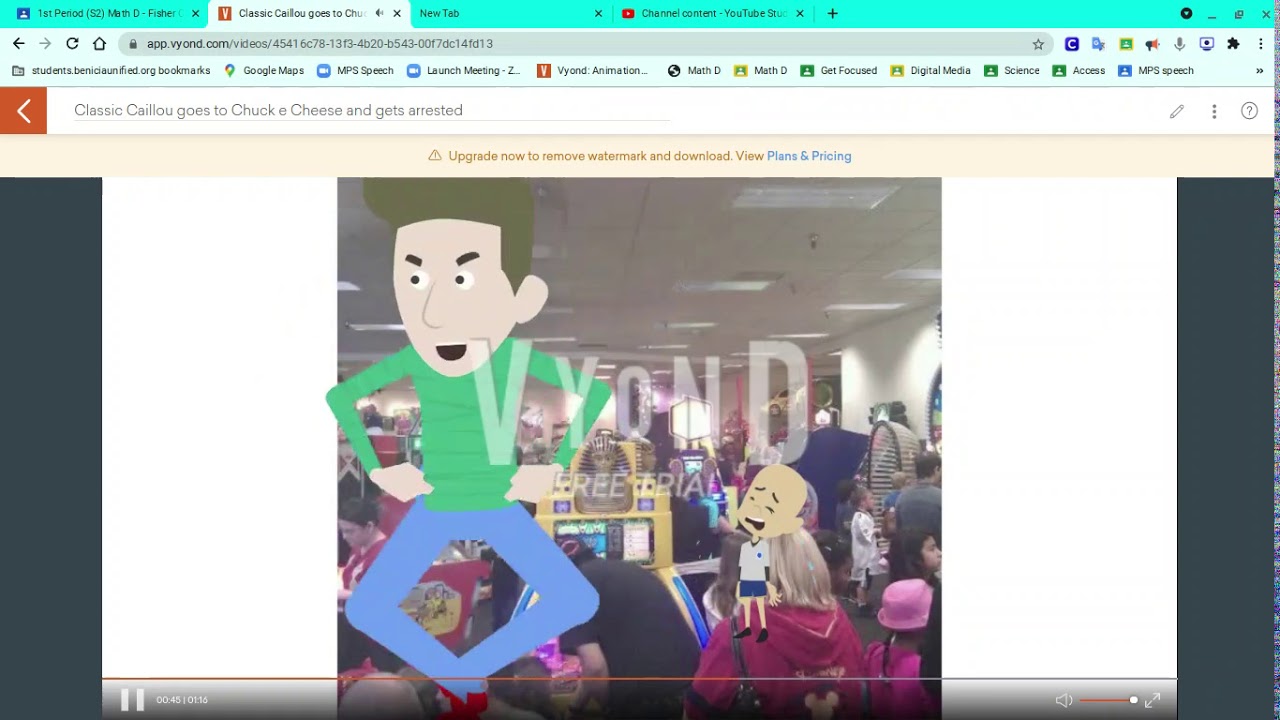Adjust the video volume slider

[x=1108, y=700]
